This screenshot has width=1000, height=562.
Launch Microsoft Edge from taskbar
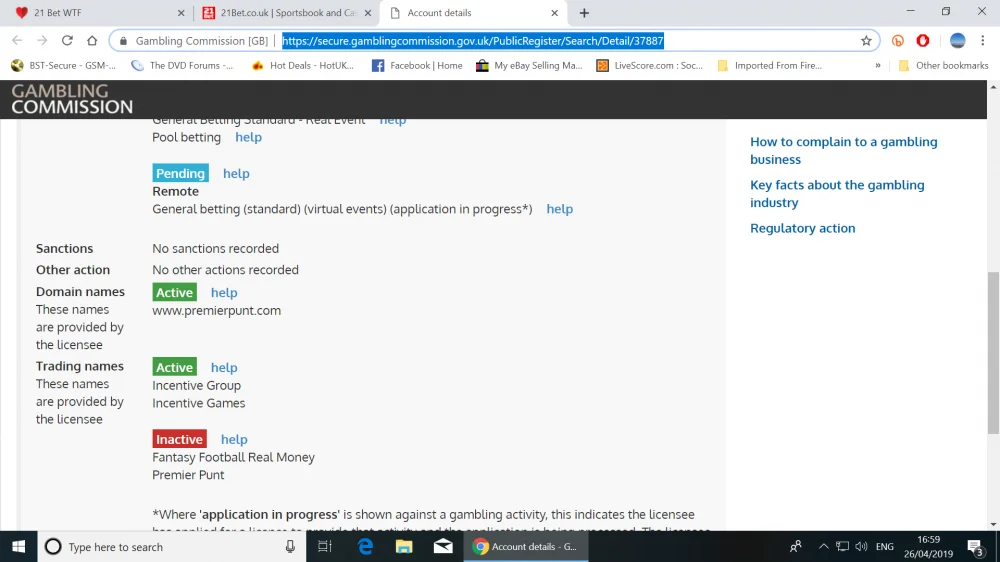pyautogui.click(x=365, y=547)
